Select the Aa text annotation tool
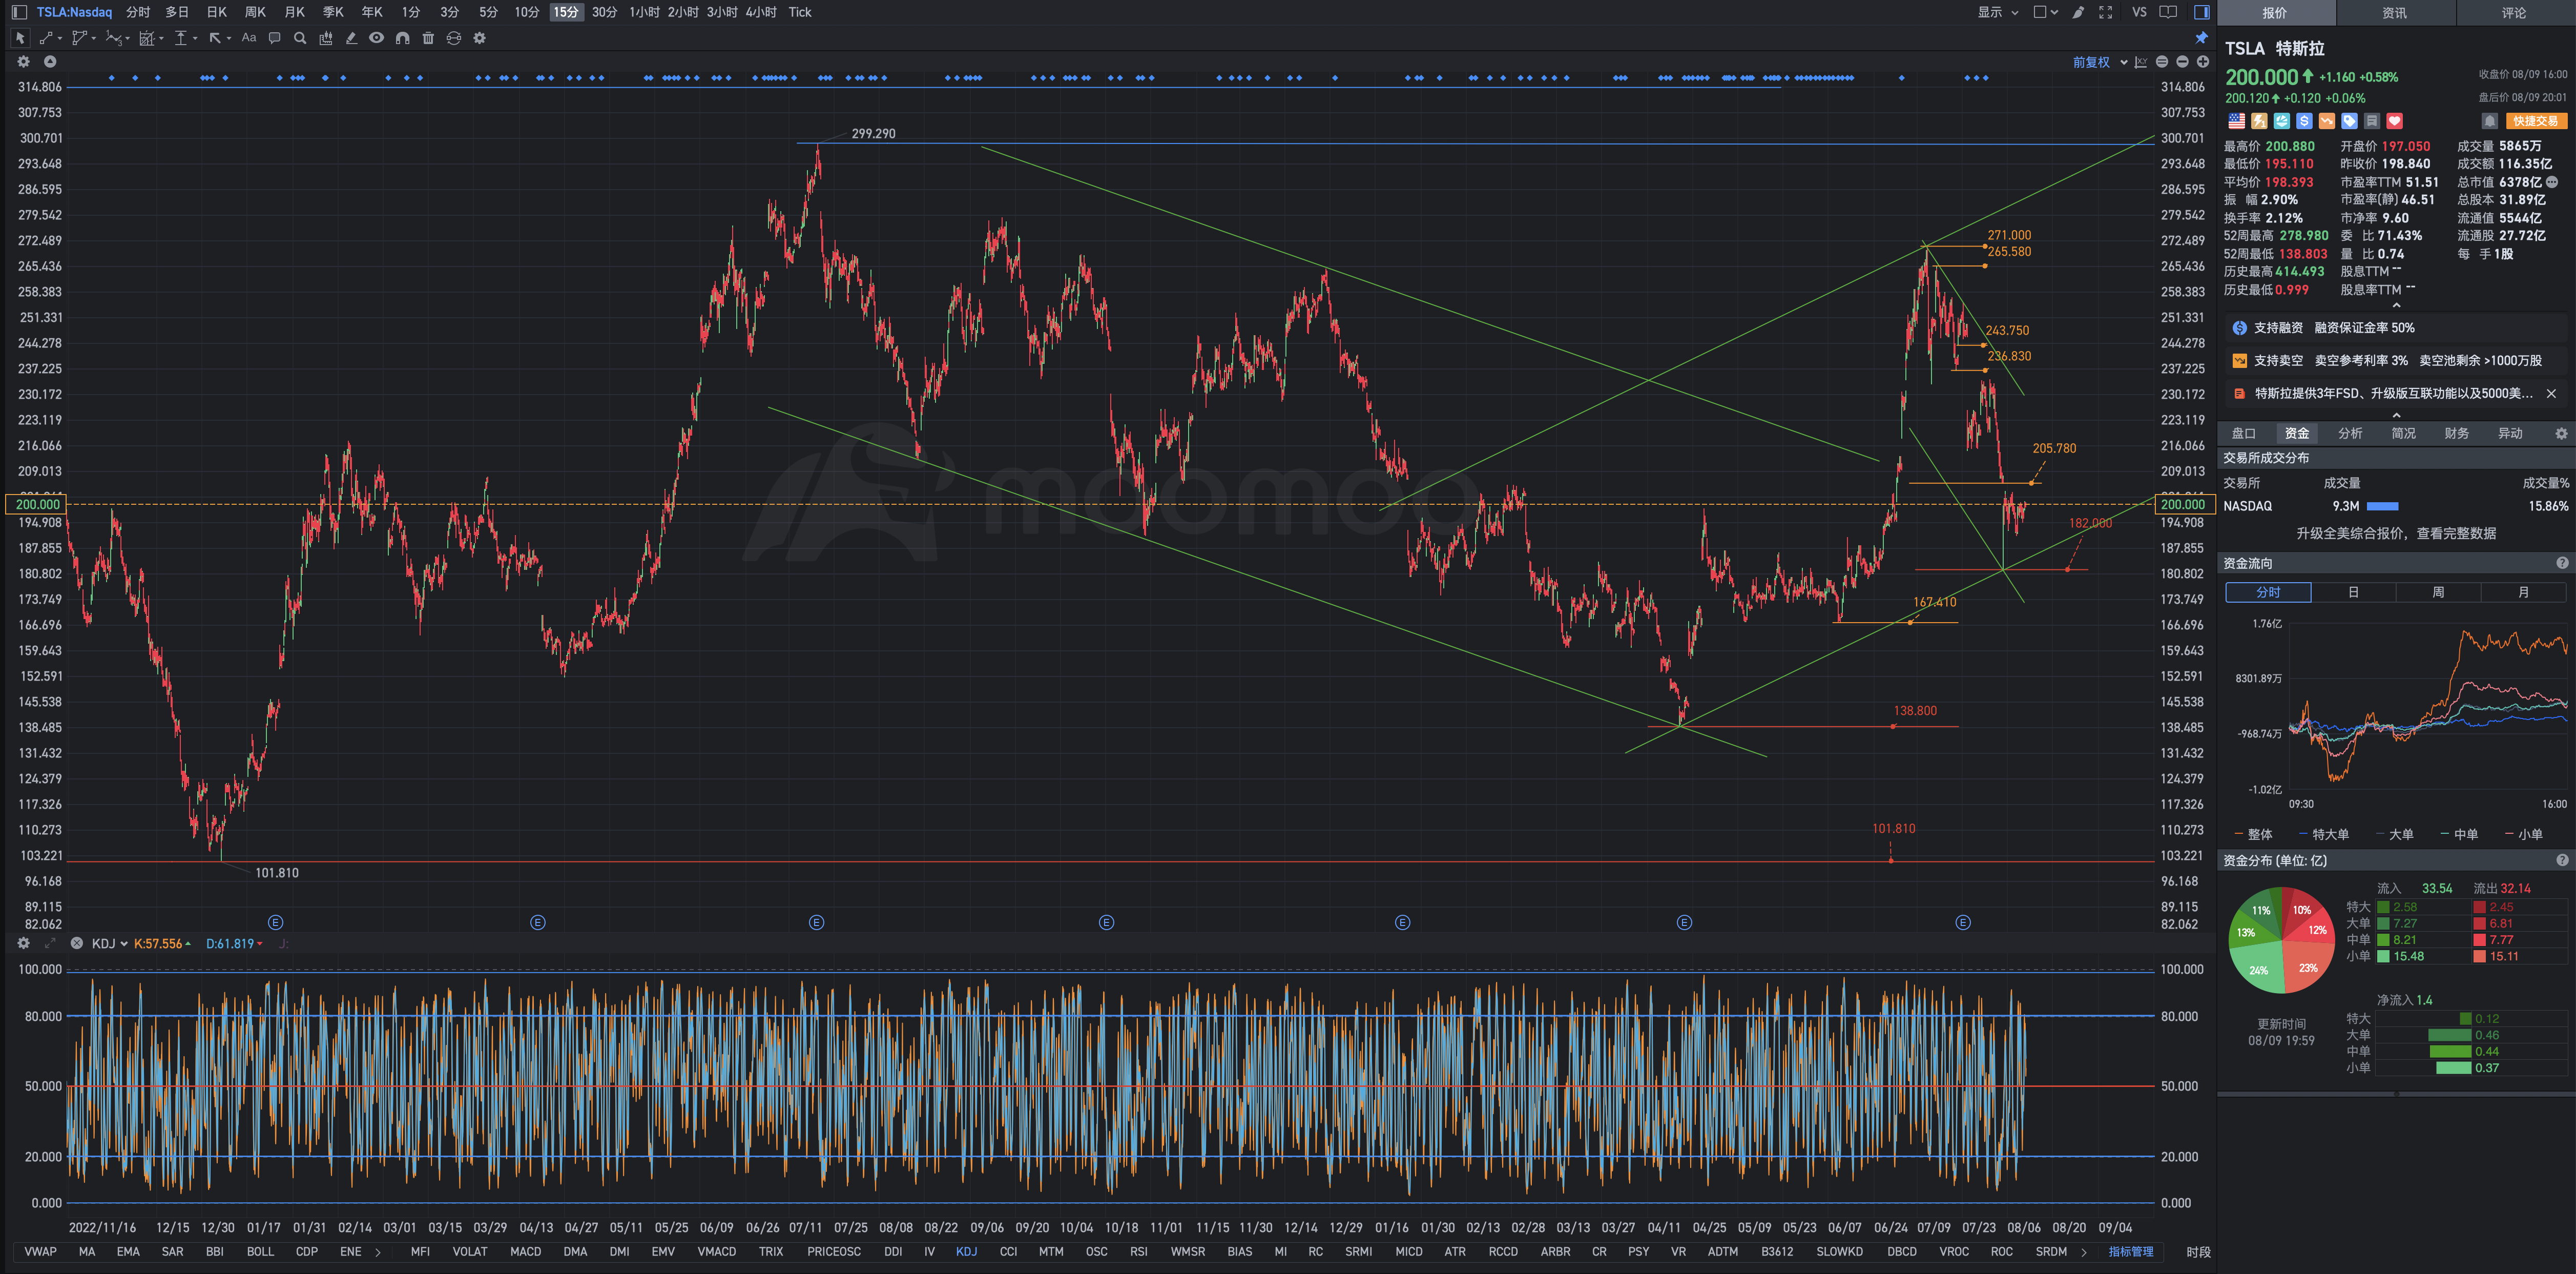2576x1274 pixels. click(x=249, y=38)
